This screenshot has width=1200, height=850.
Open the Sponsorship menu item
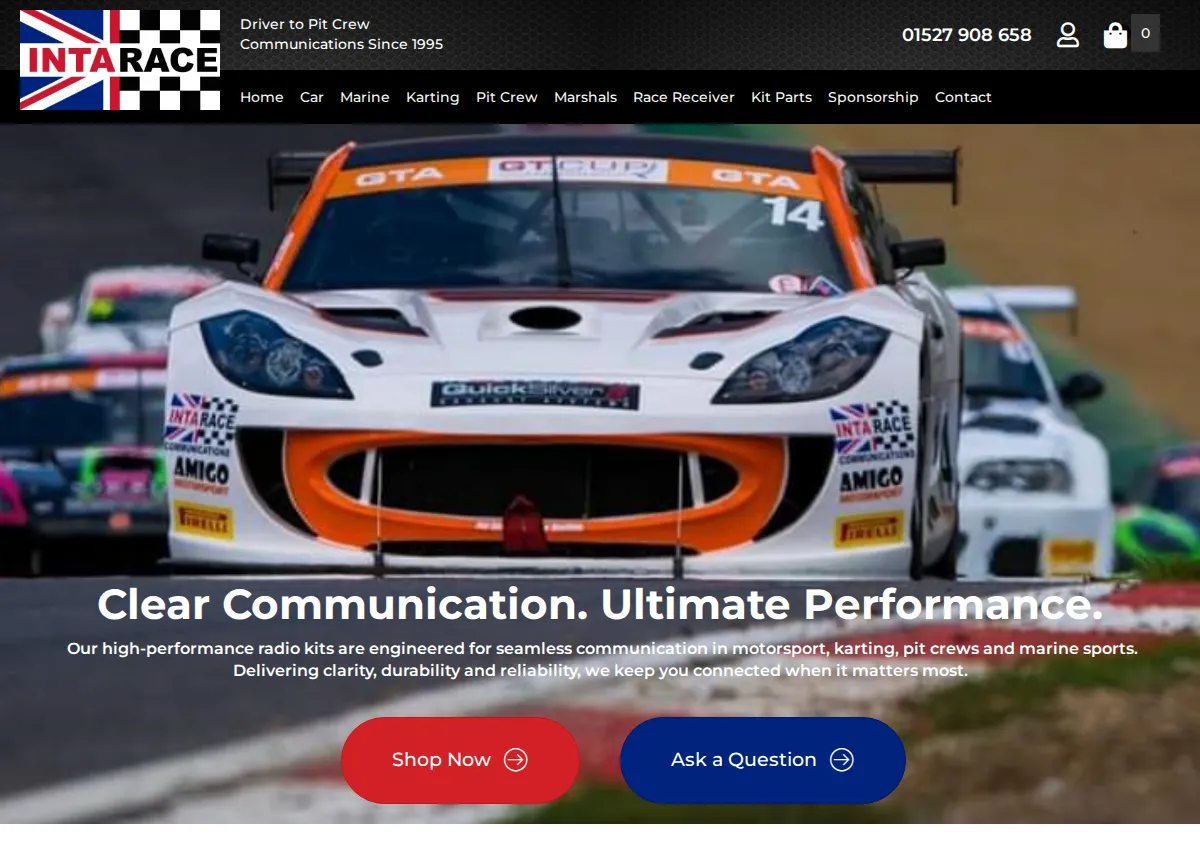click(x=873, y=97)
